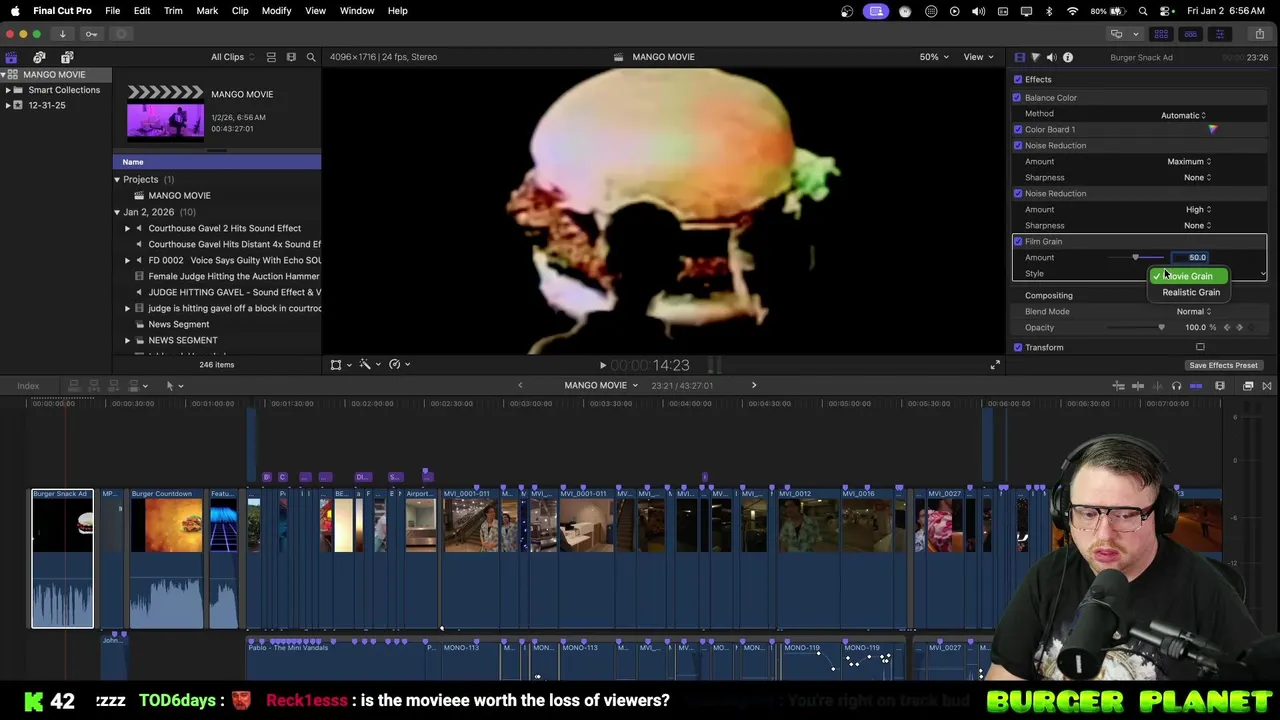
Task: Open the All Clips filter dropdown
Action: (x=232, y=57)
